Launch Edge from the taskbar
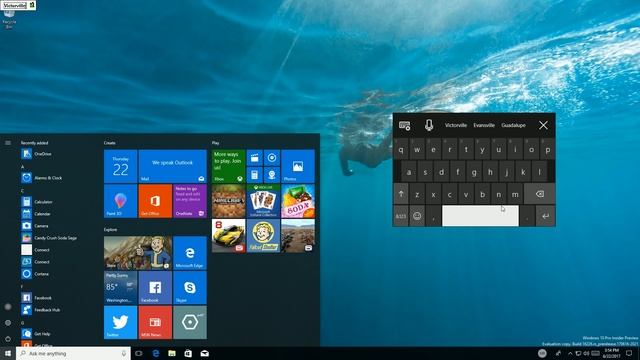The image size is (640, 360). pos(156,353)
